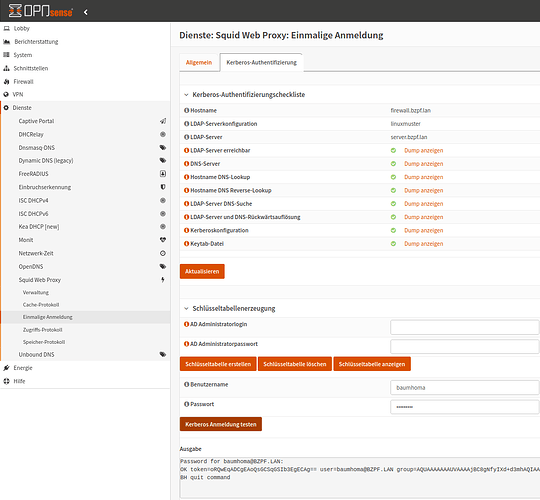Expand the Energie menu

click(23, 368)
